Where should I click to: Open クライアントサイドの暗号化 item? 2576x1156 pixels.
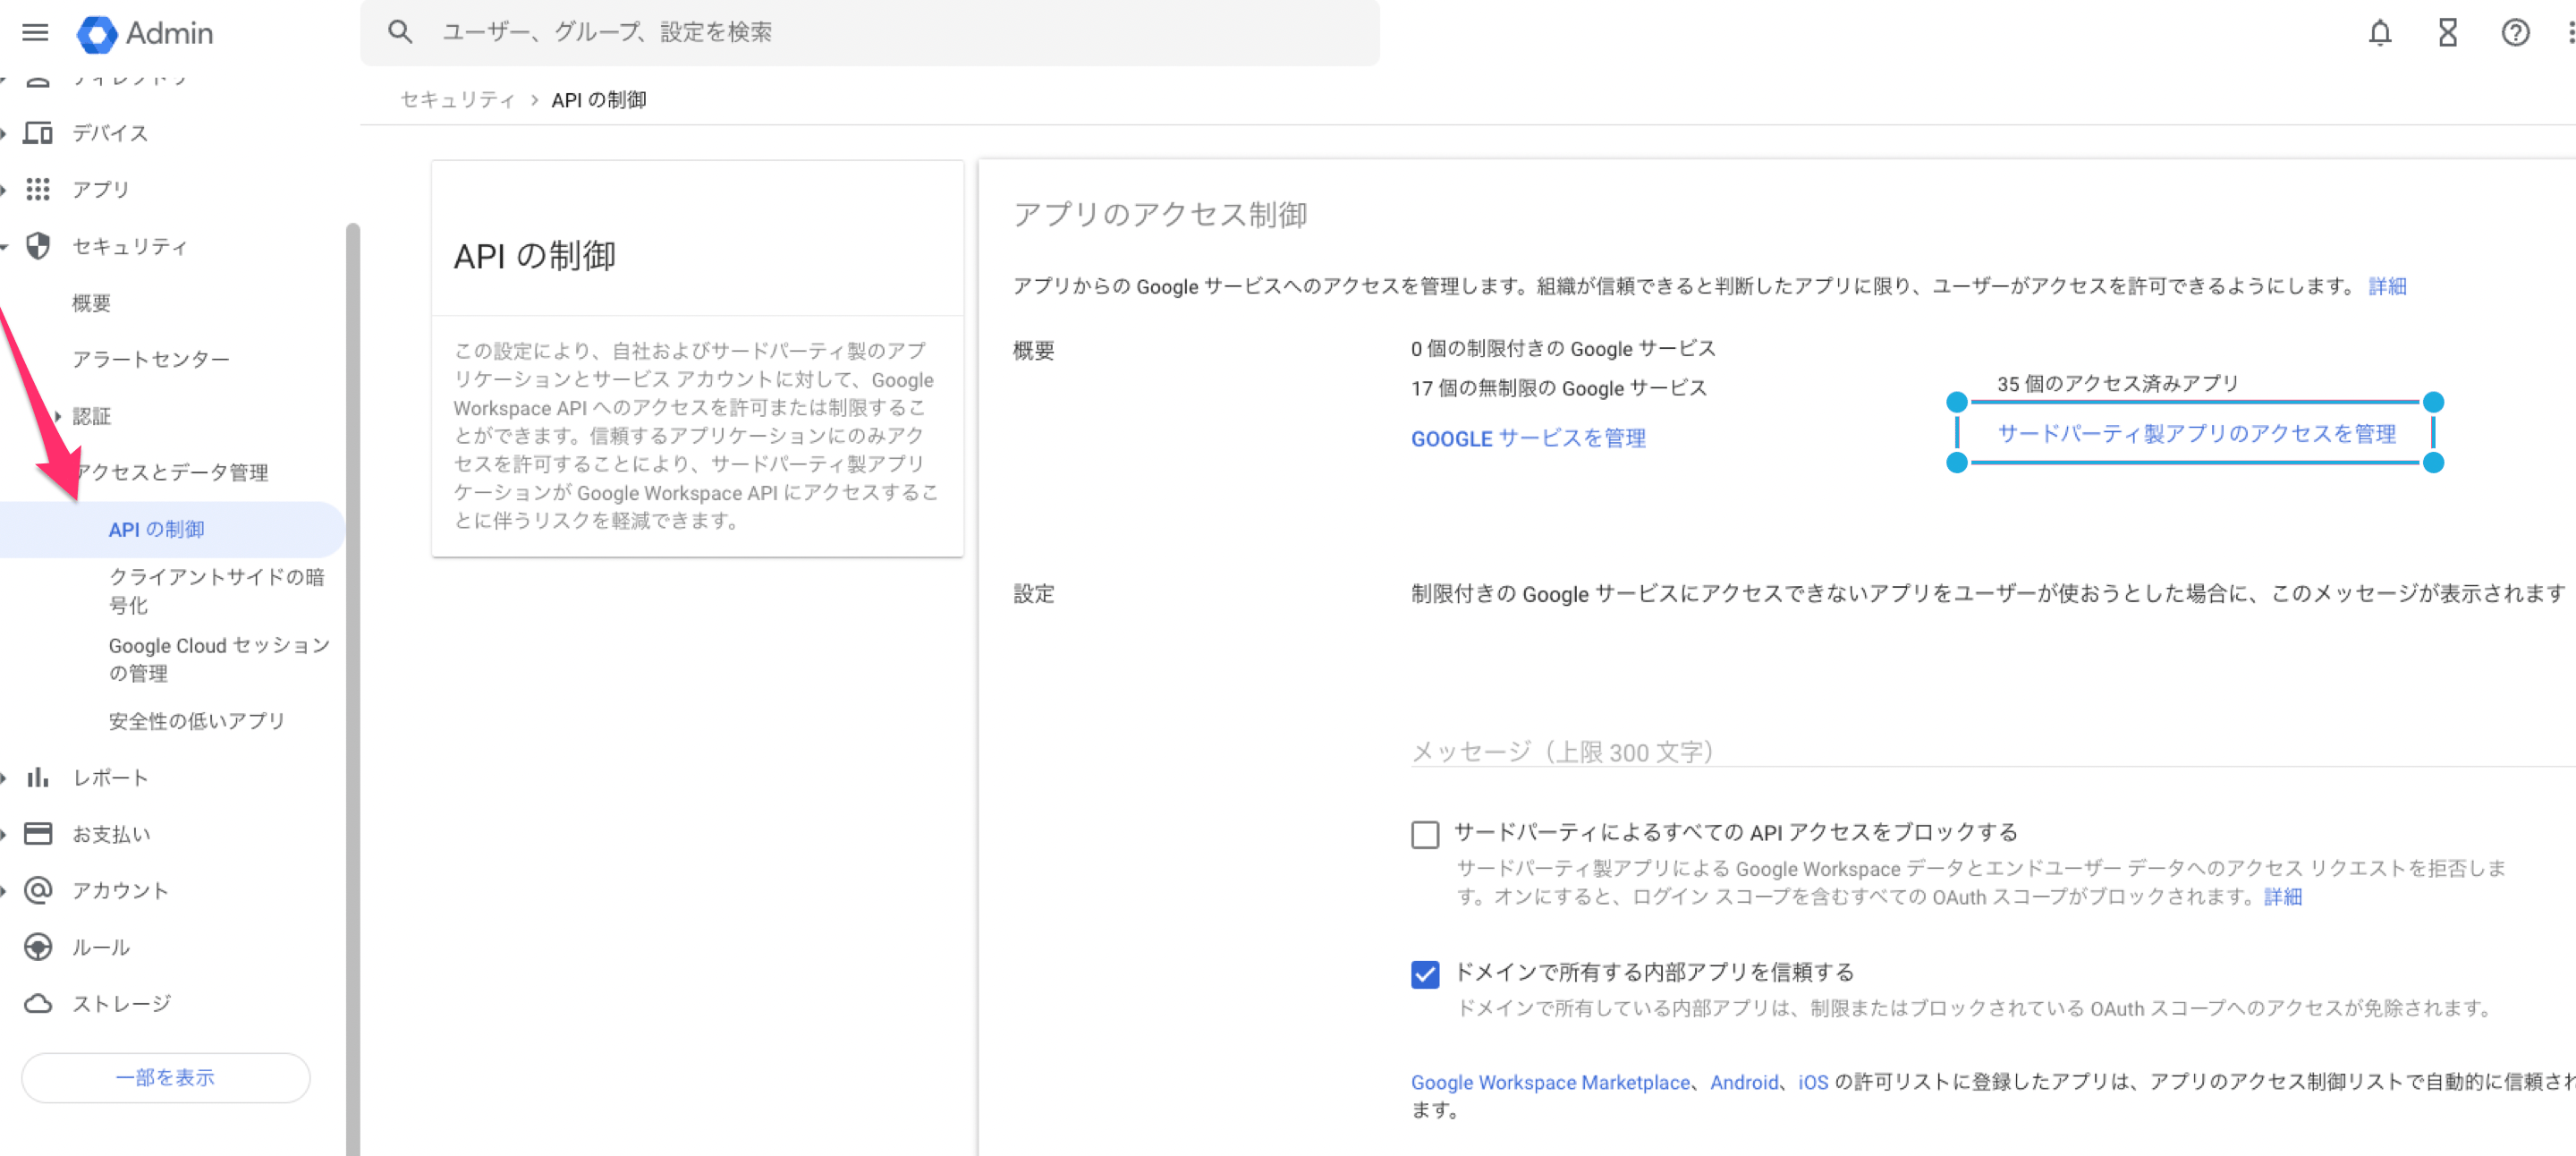(x=217, y=590)
